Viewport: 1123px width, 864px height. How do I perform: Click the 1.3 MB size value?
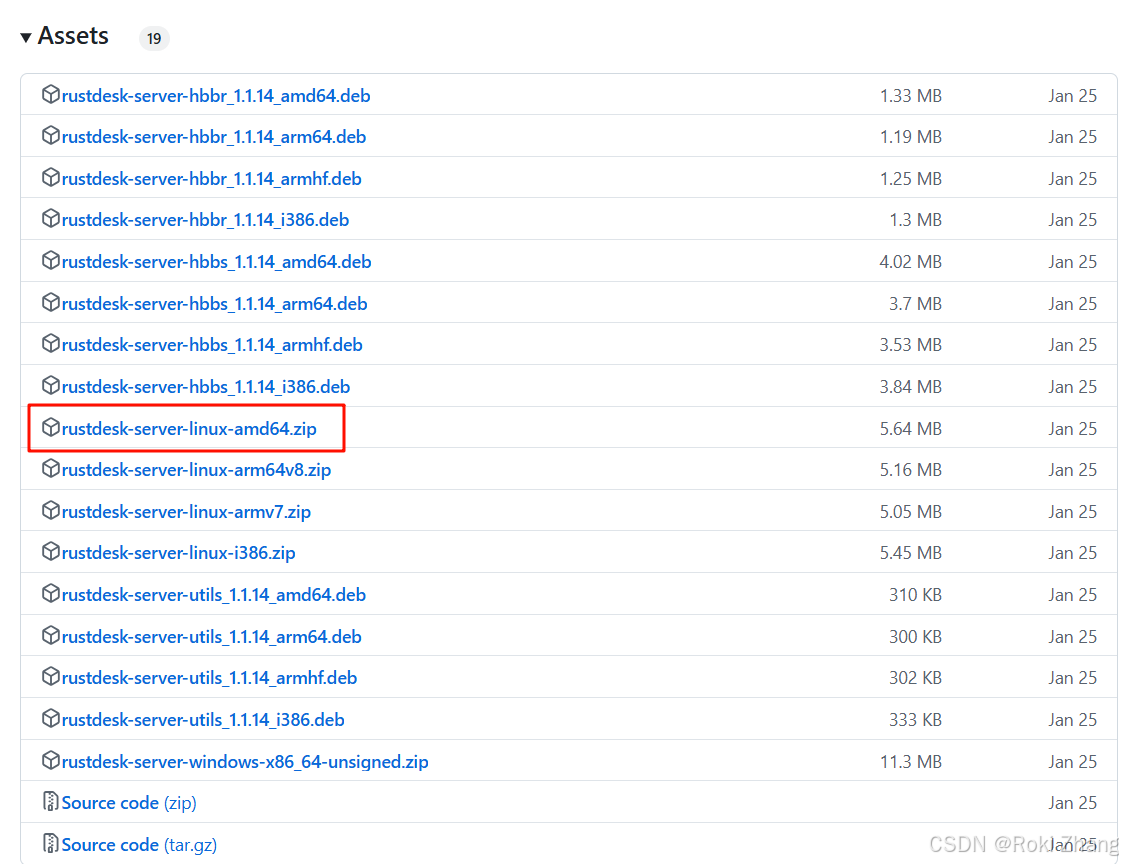coord(915,220)
